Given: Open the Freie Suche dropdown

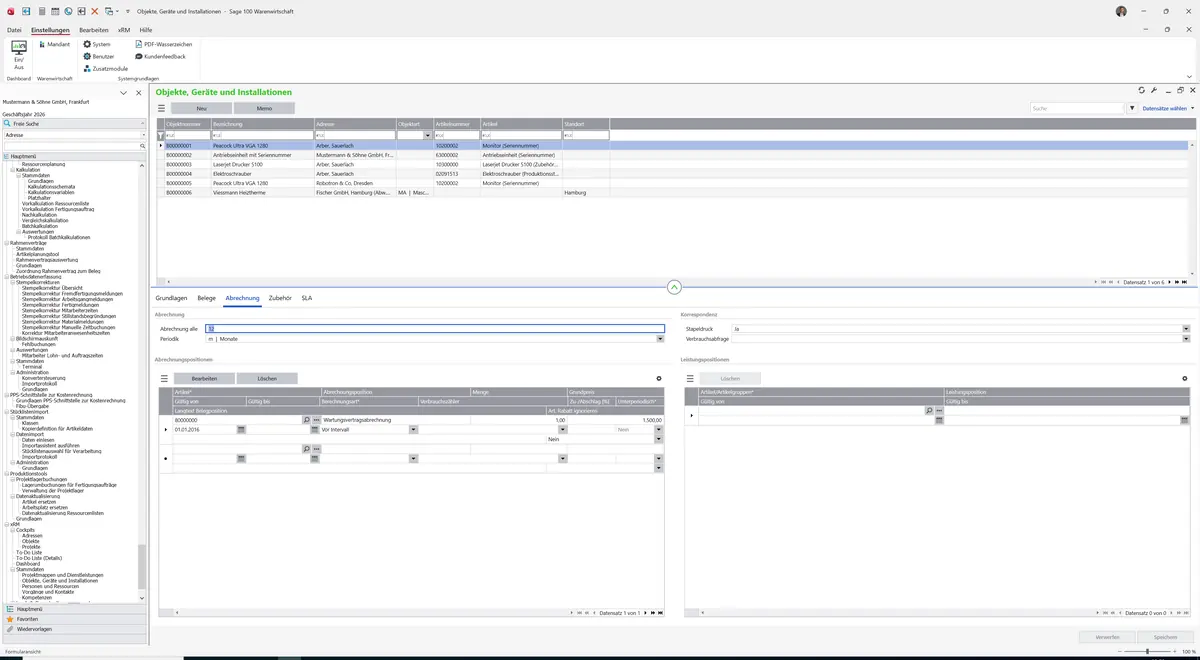Looking at the screenshot, I should (143, 123).
